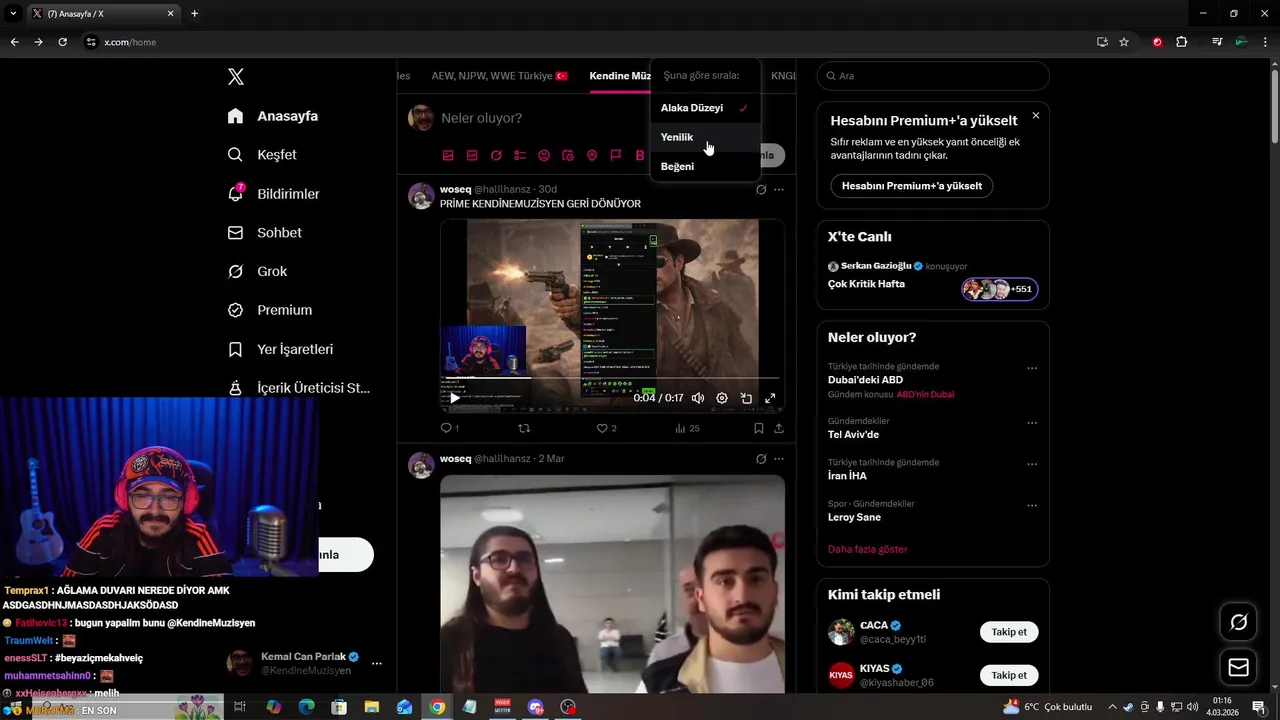Click Daha fazla göster link

click(x=867, y=549)
